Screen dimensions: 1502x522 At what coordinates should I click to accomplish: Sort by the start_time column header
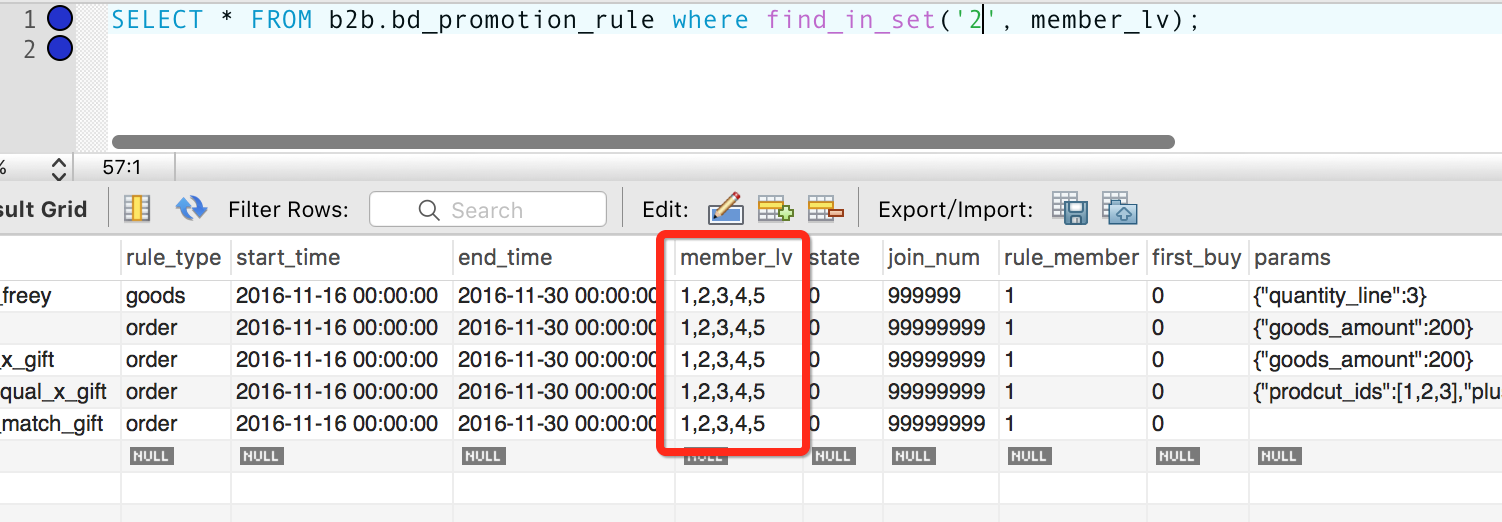click(288, 258)
